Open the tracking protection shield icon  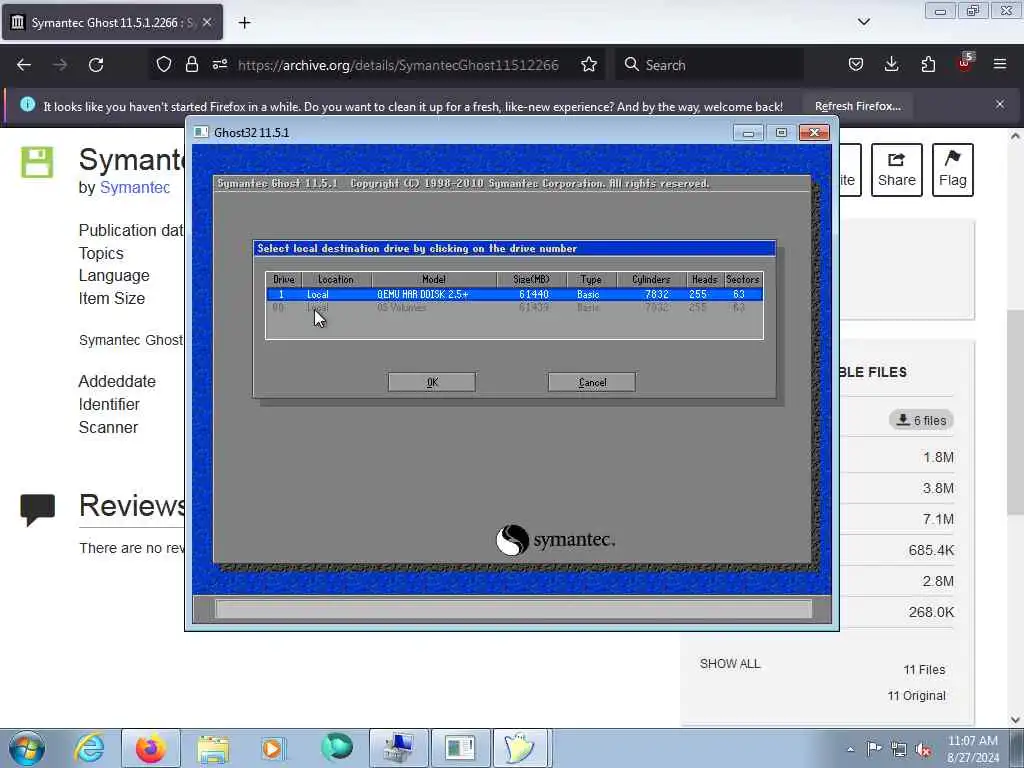coord(164,65)
